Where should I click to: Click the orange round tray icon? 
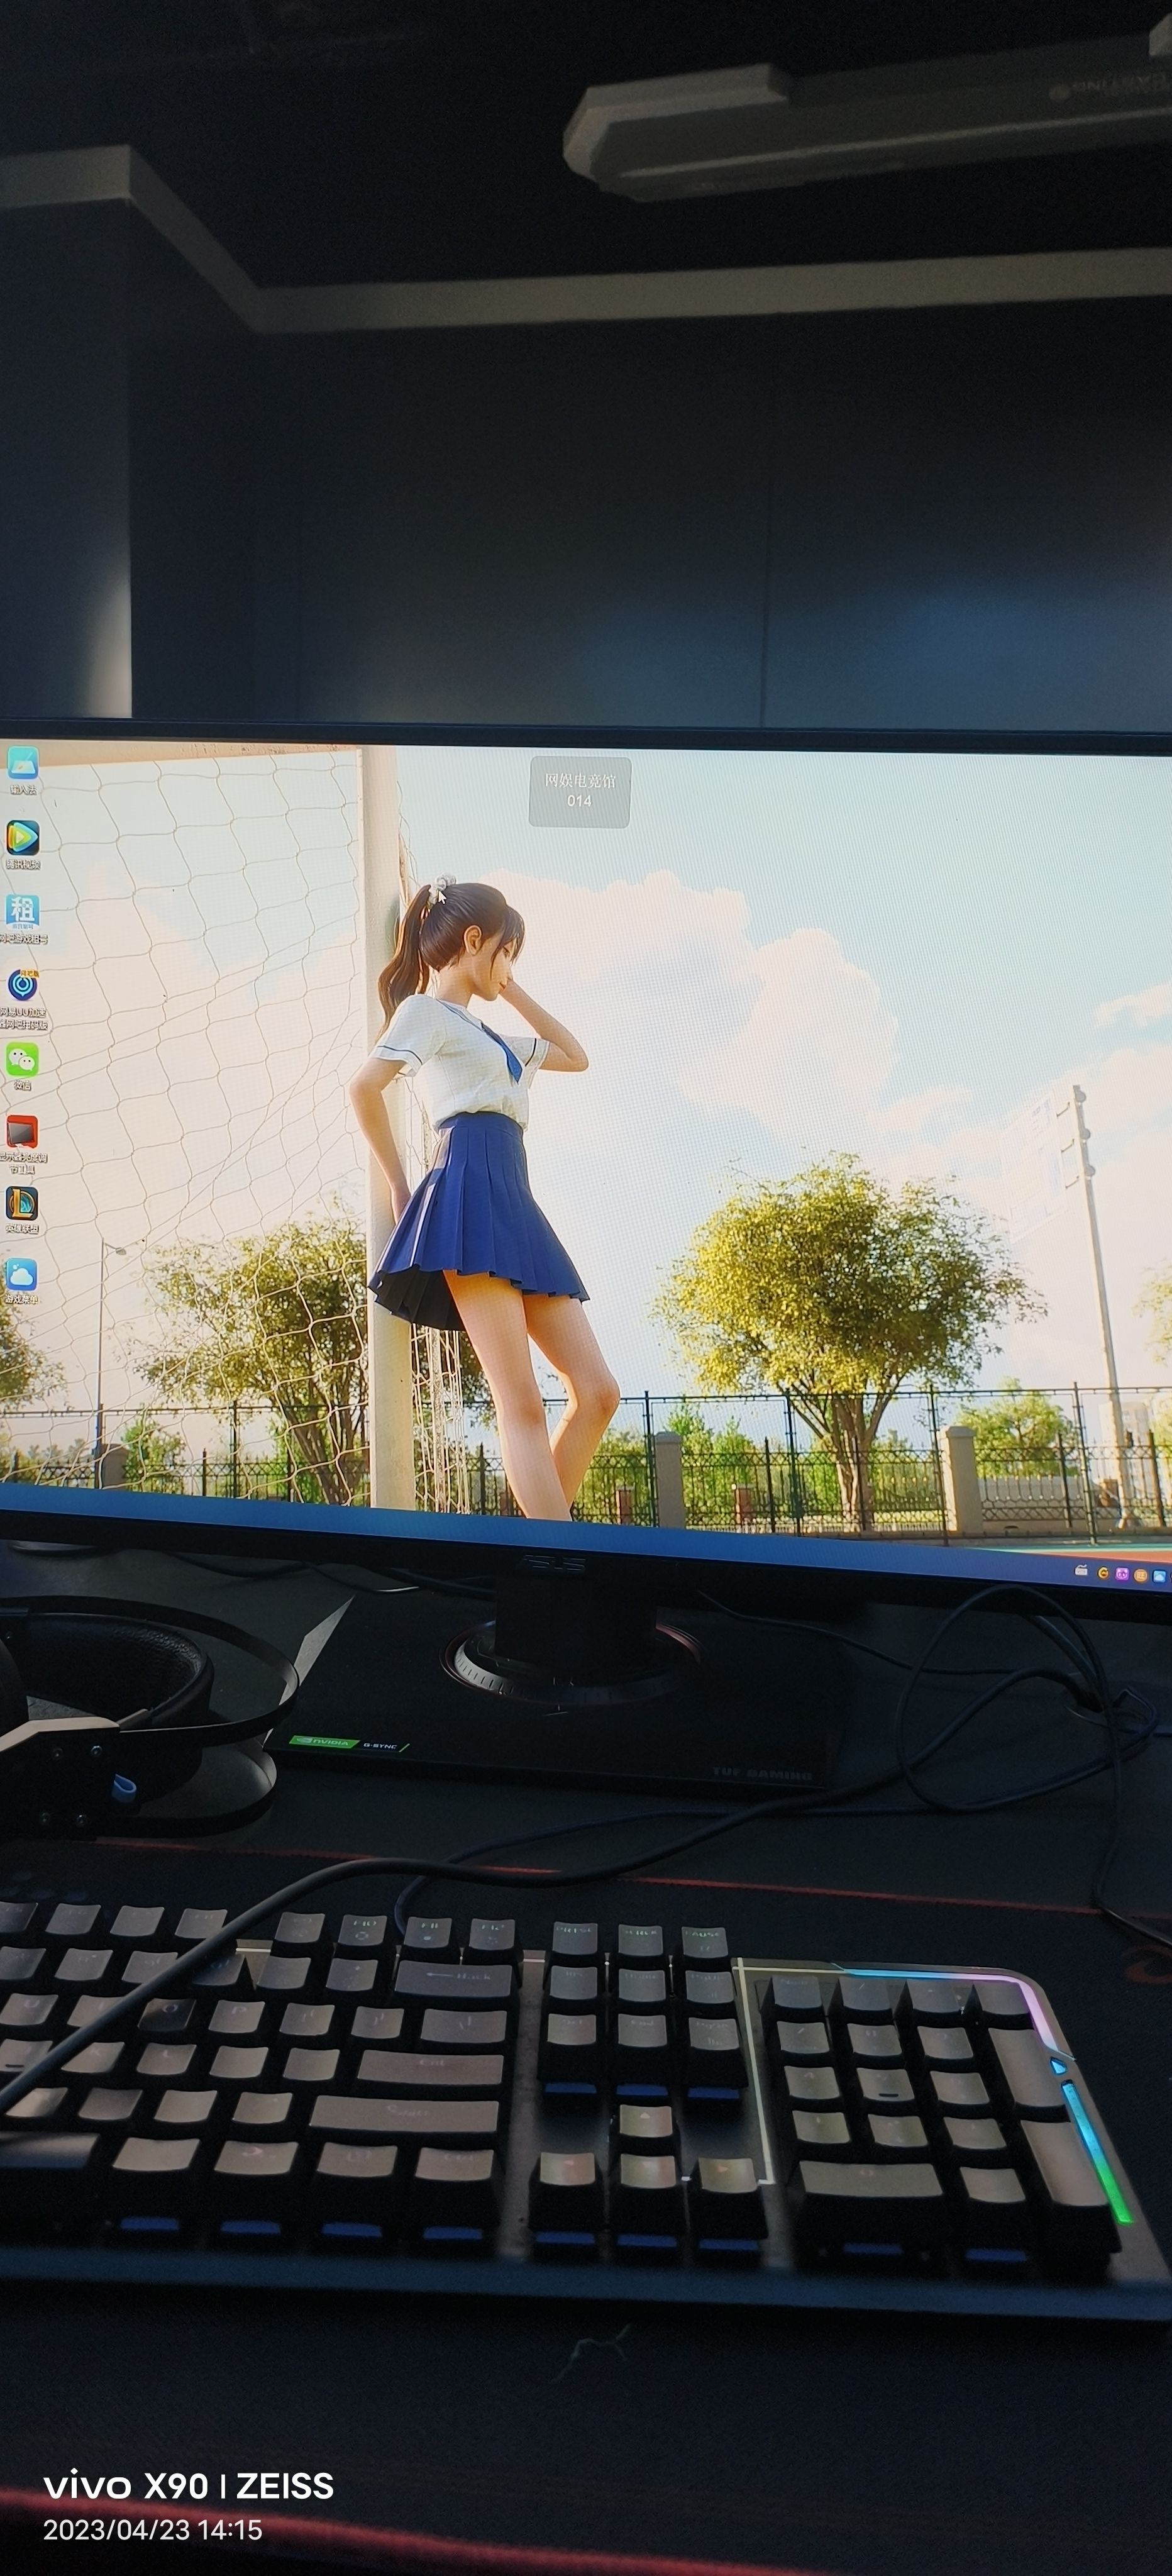tap(1141, 1576)
